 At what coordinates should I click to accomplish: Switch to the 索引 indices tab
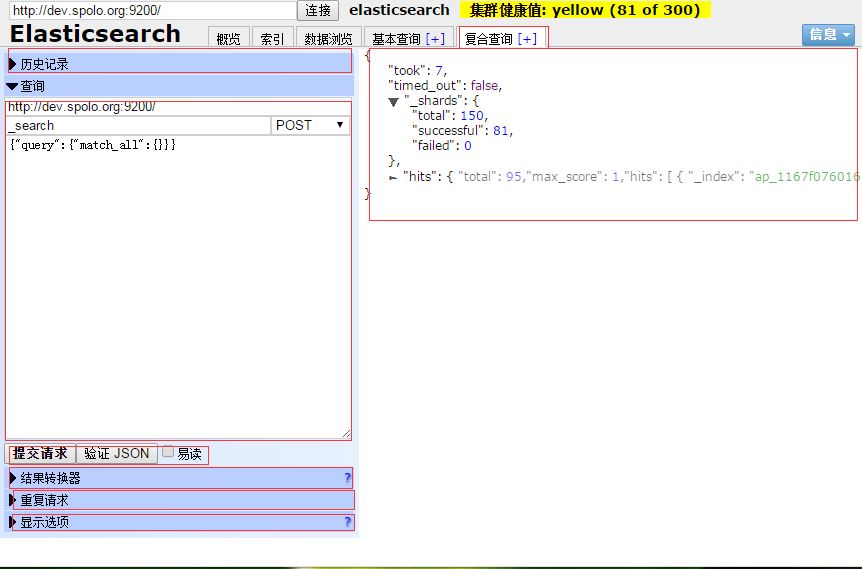[x=272, y=38]
